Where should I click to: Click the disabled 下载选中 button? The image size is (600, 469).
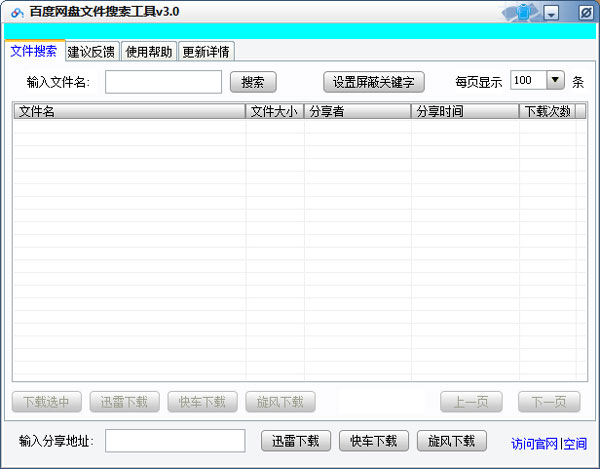(47, 402)
